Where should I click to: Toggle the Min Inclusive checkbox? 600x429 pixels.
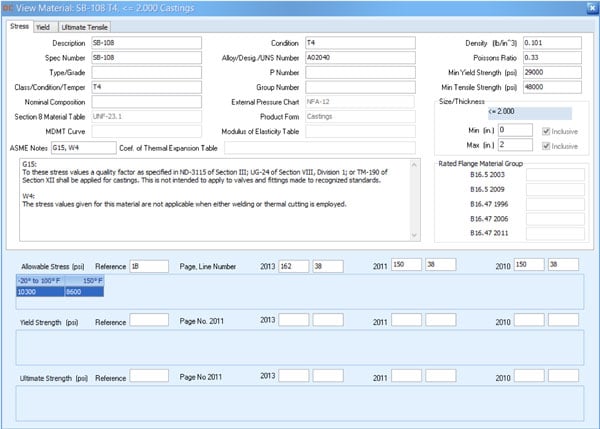(546, 130)
